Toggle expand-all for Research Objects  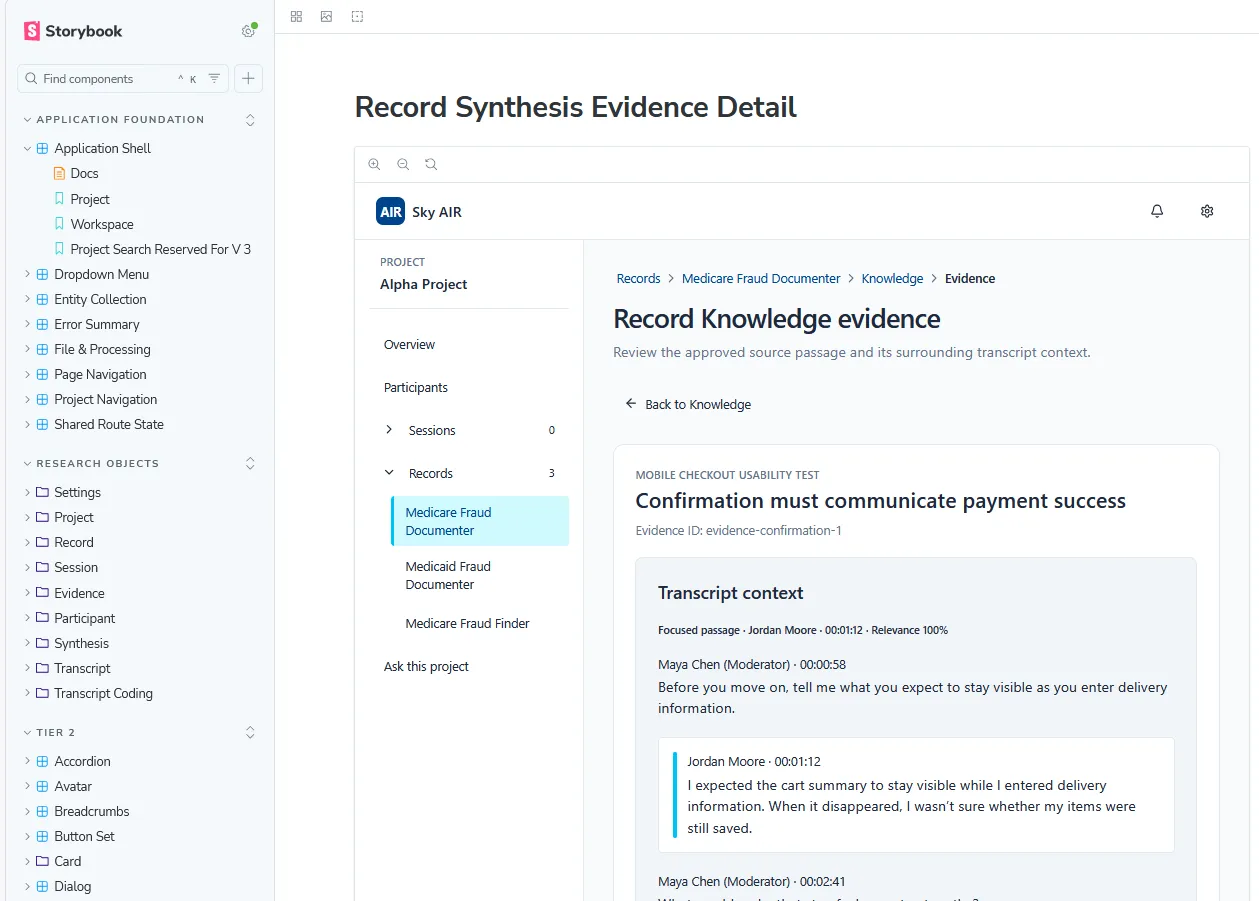[250, 463]
